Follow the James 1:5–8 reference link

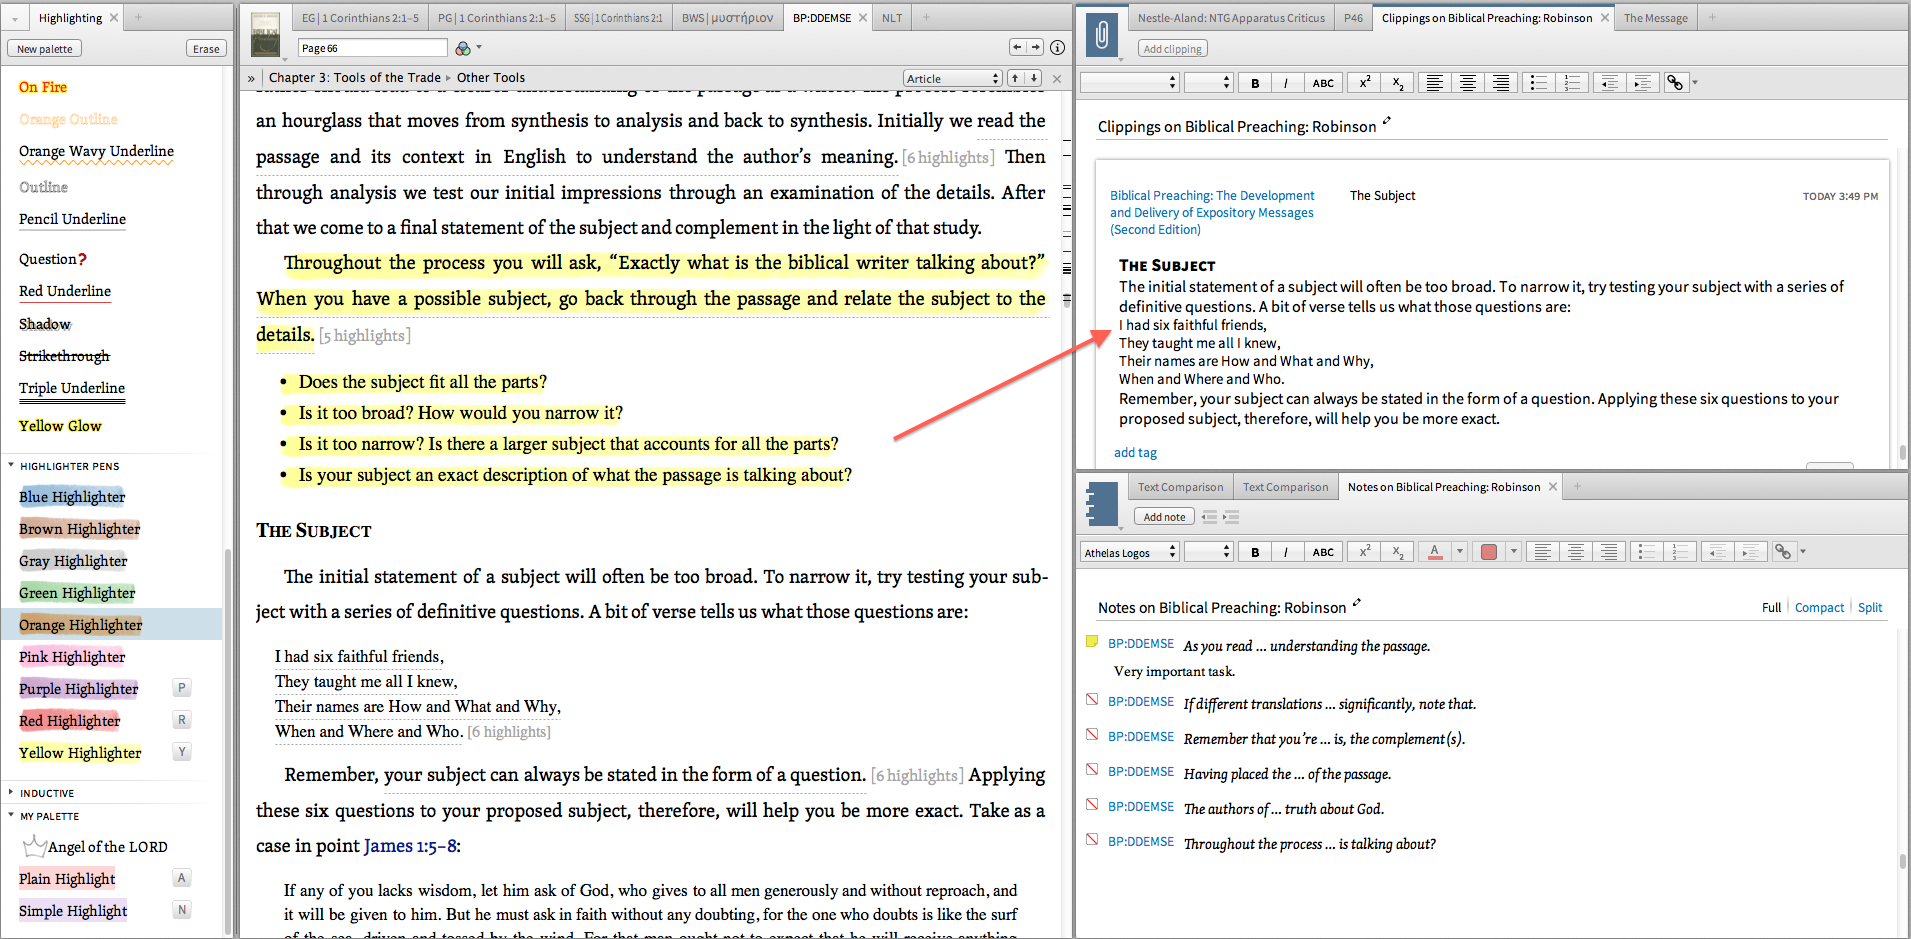tap(410, 846)
